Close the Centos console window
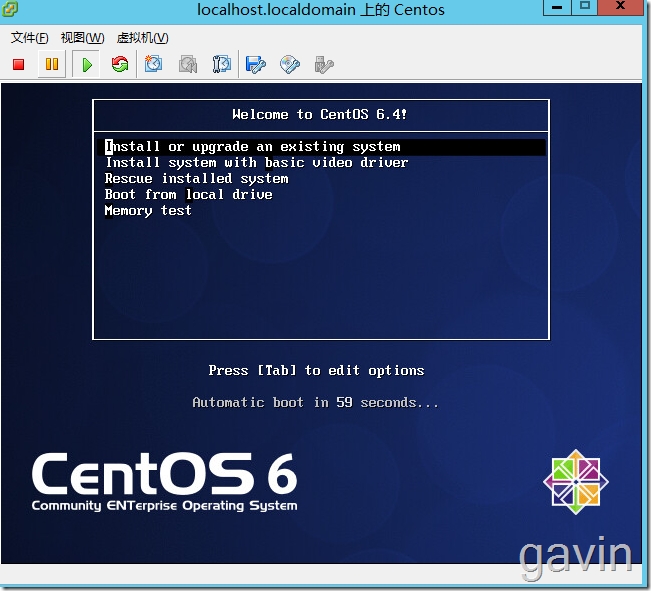651x591 pixels. (620, 7)
